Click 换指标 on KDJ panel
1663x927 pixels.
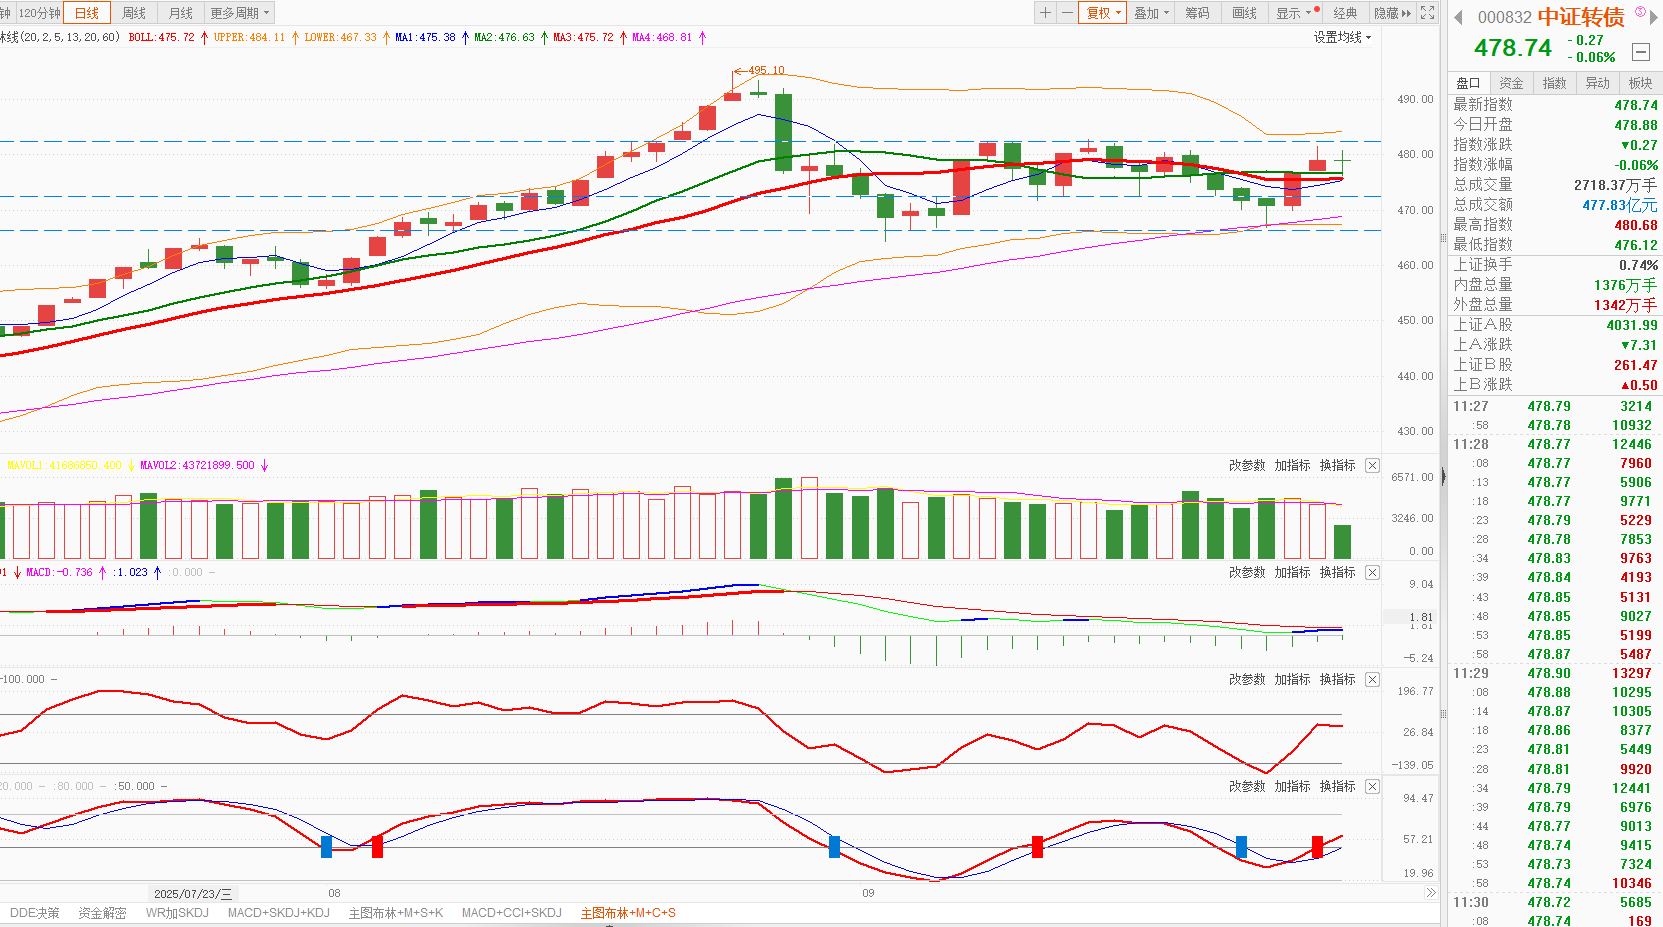click(x=1337, y=787)
